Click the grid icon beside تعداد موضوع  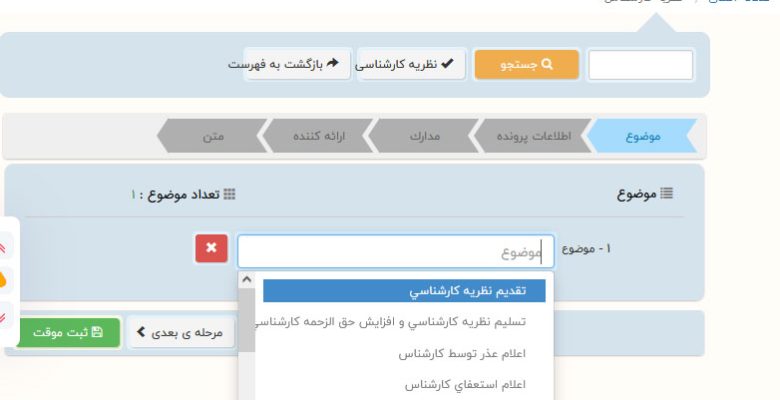pyautogui.click(x=229, y=194)
